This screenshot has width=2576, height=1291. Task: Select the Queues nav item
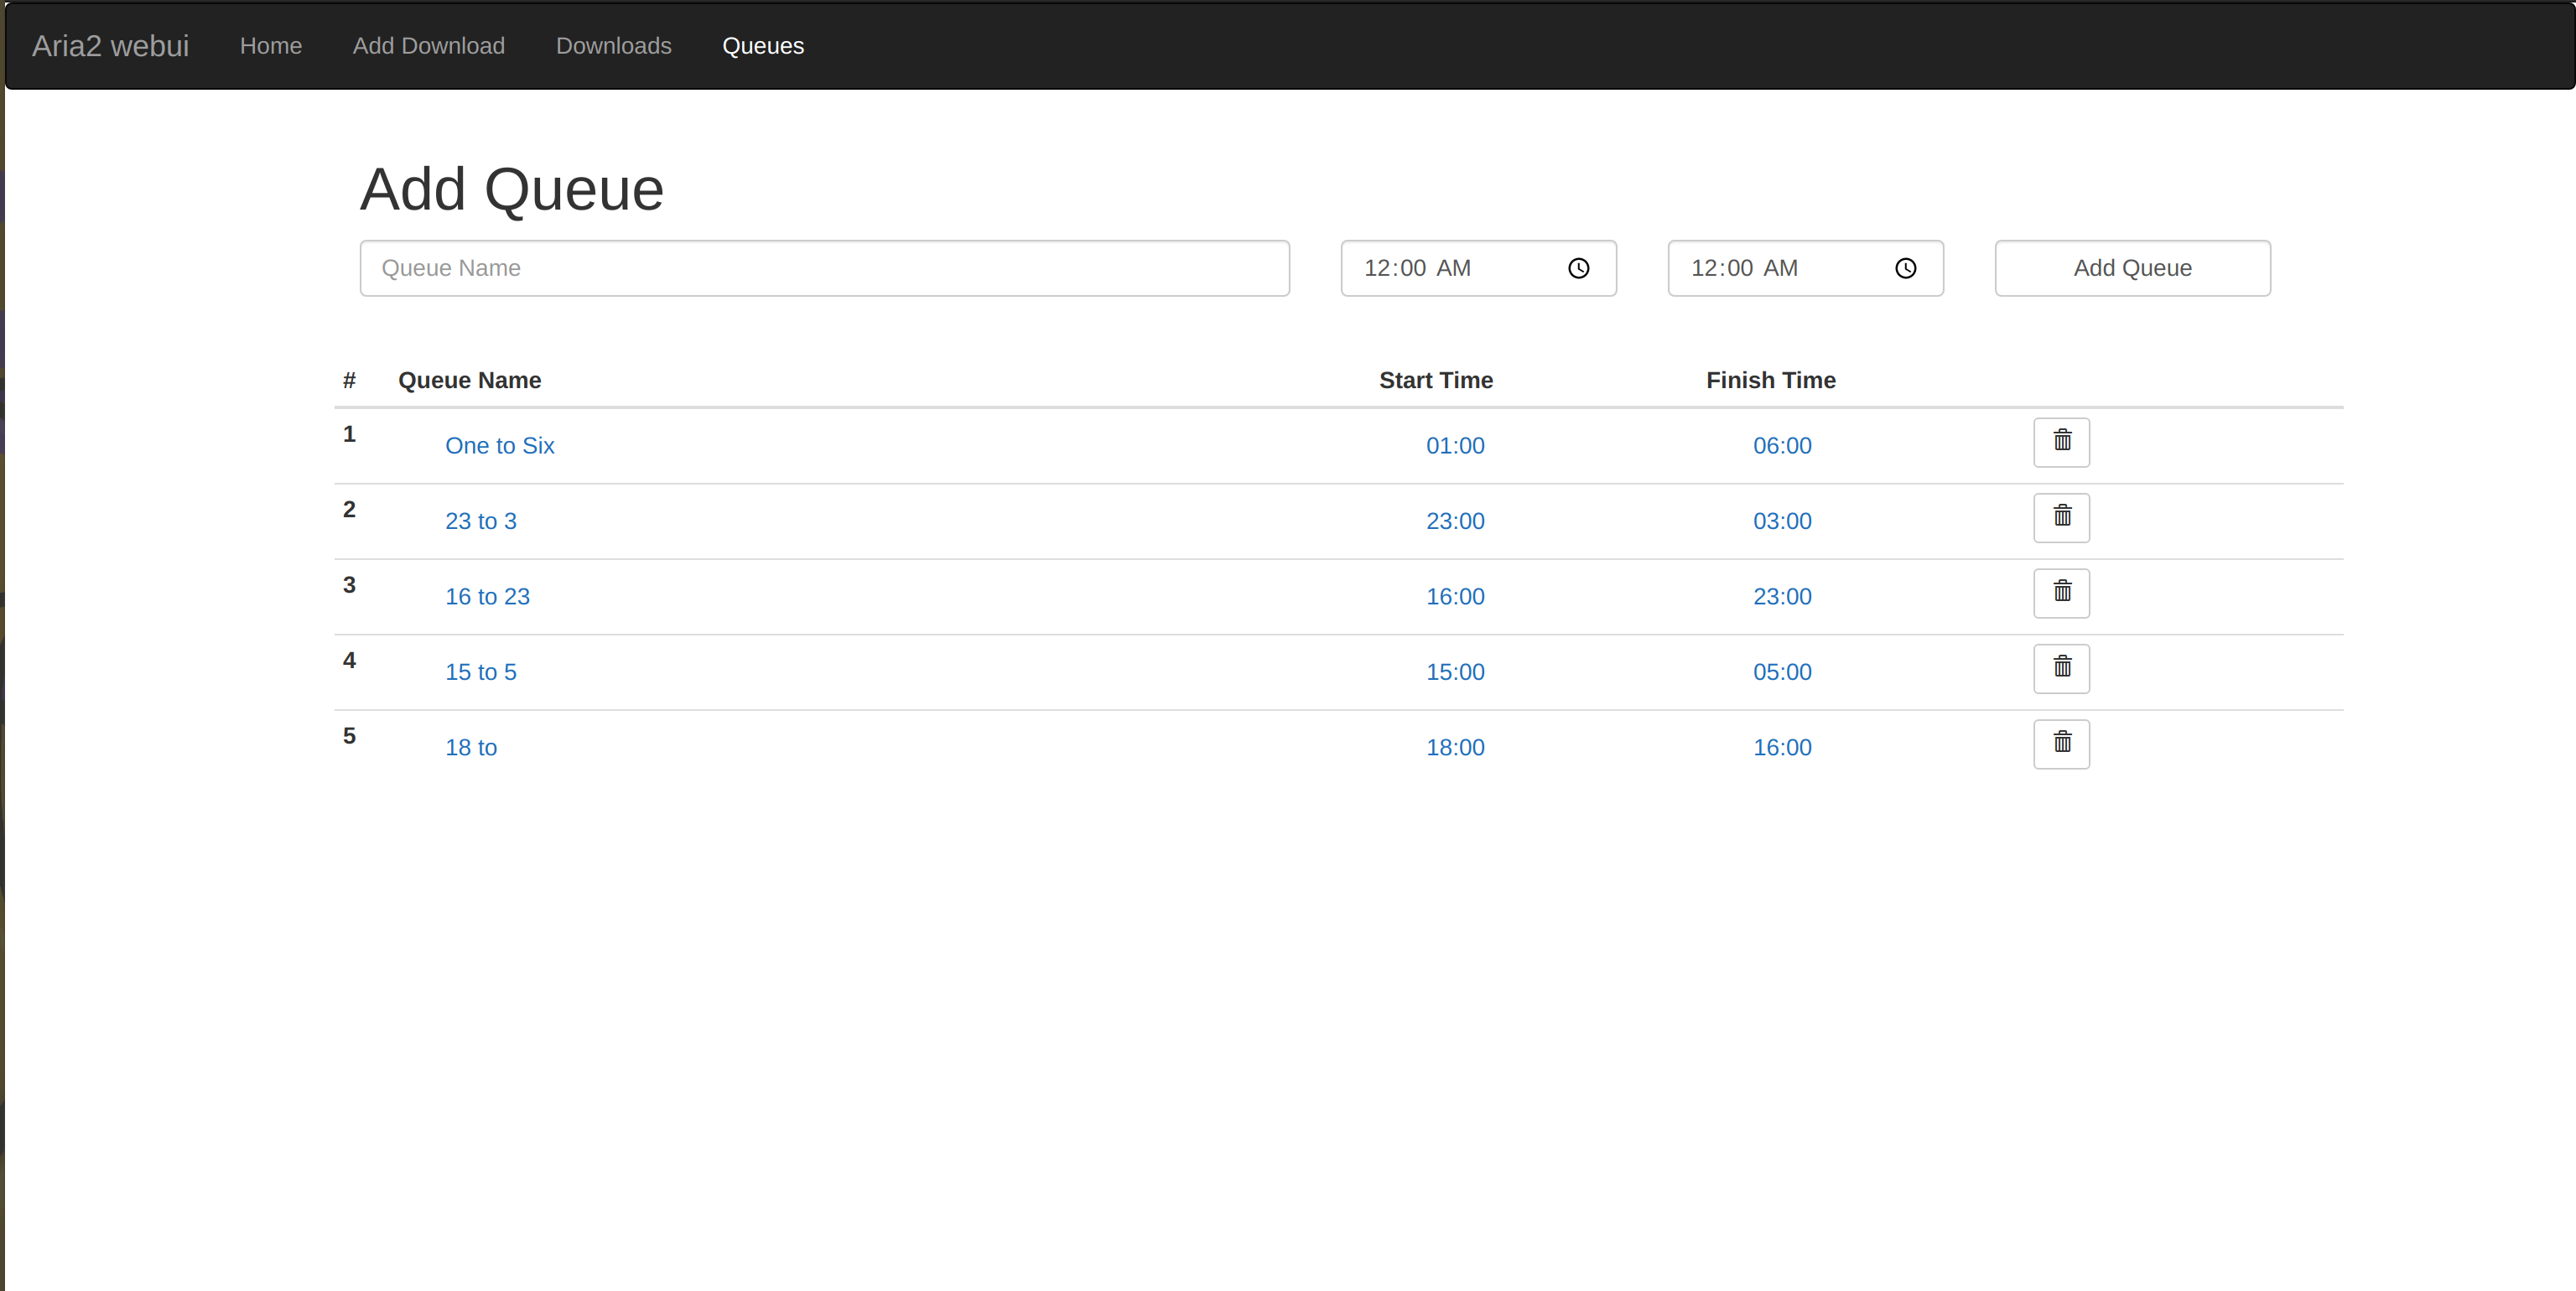(763, 45)
